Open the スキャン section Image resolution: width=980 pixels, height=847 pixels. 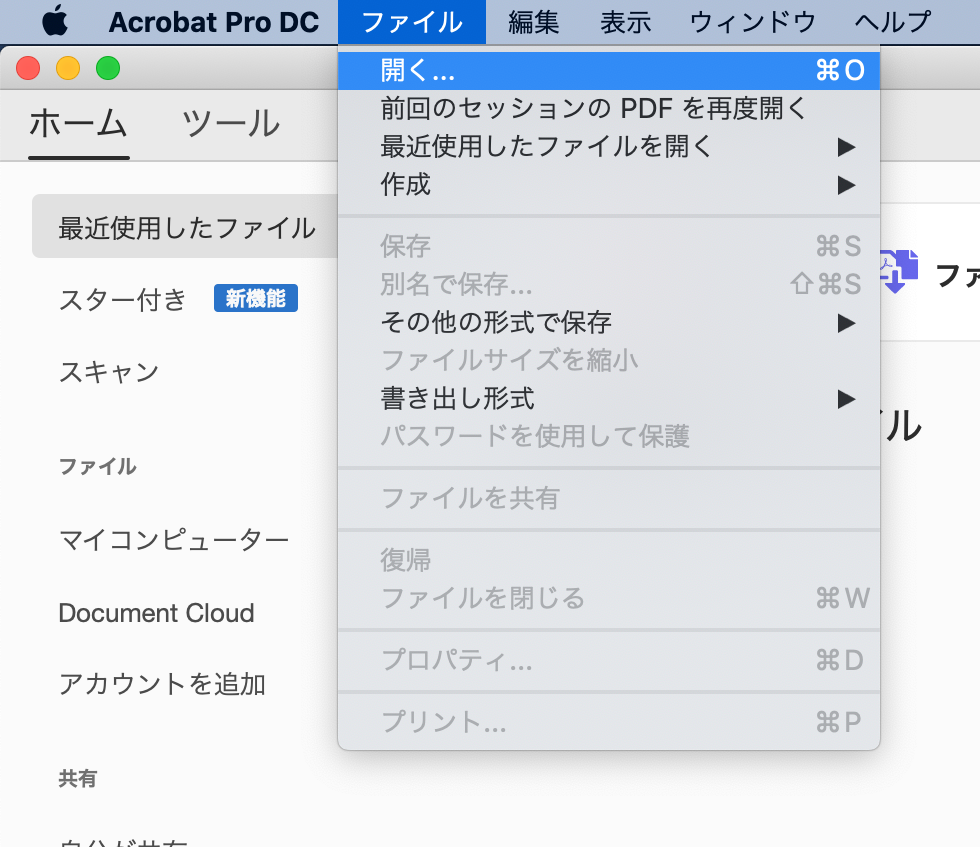click(108, 371)
